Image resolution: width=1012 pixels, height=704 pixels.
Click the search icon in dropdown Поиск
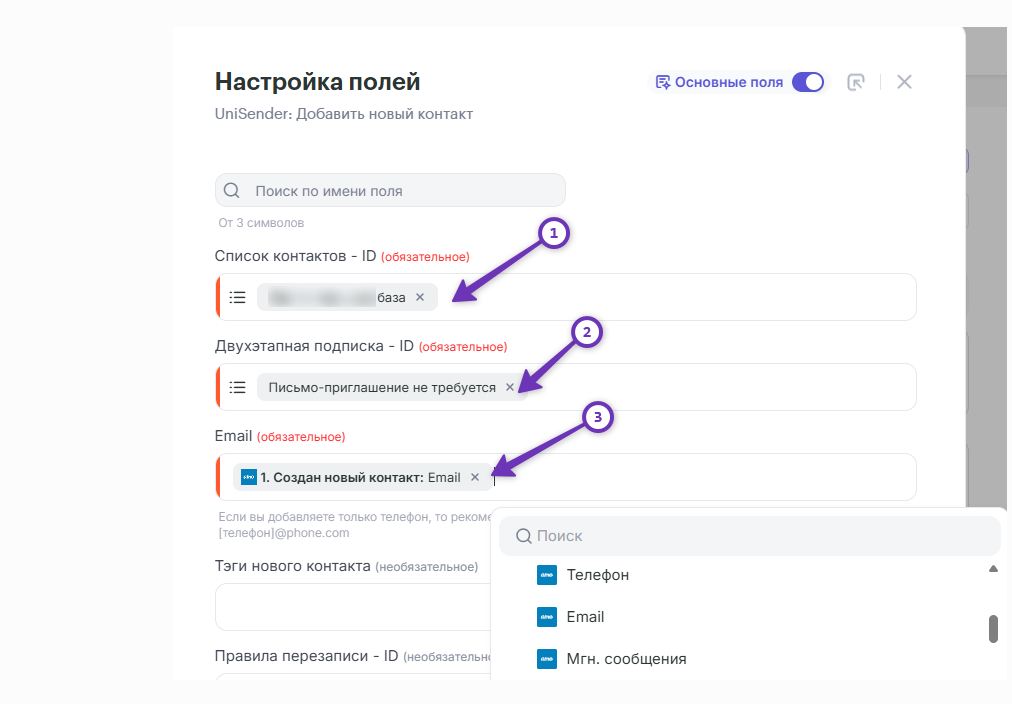(x=524, y=536)
